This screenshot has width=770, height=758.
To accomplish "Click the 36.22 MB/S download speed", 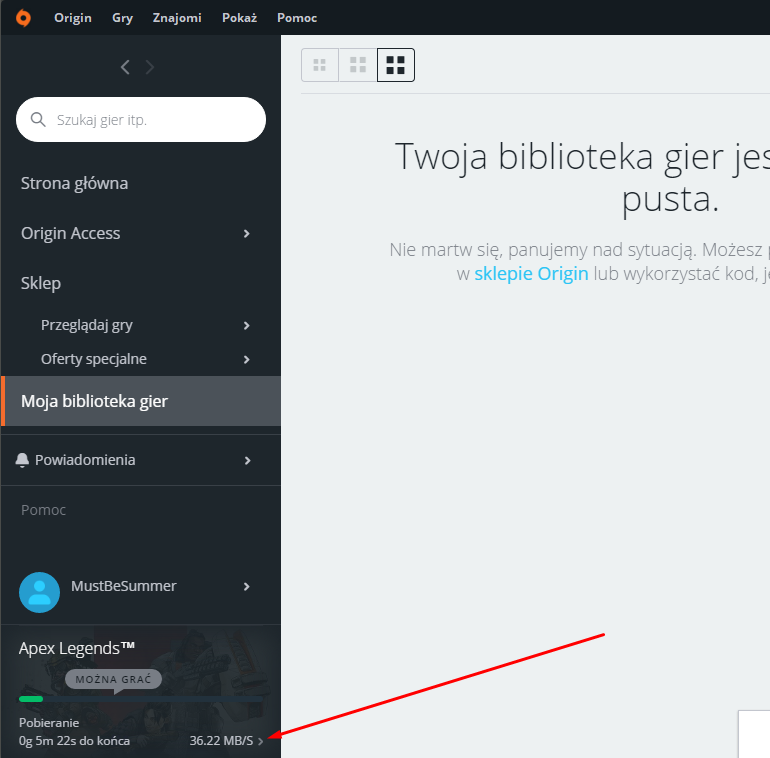I will 221,740.
